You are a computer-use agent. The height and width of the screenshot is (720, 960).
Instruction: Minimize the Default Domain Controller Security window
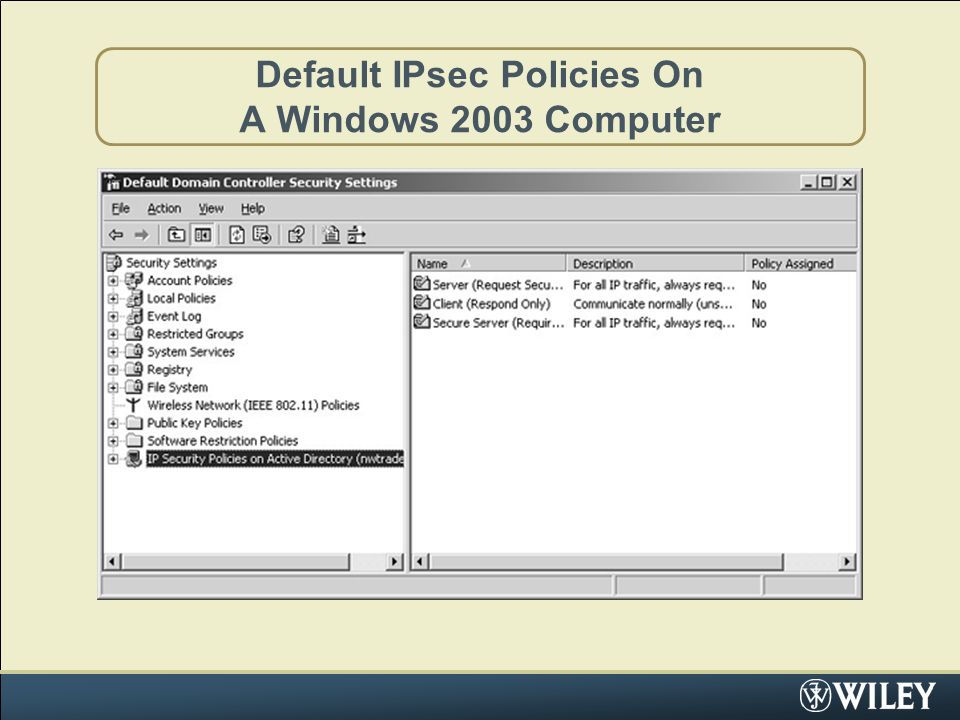click(809, 182)
